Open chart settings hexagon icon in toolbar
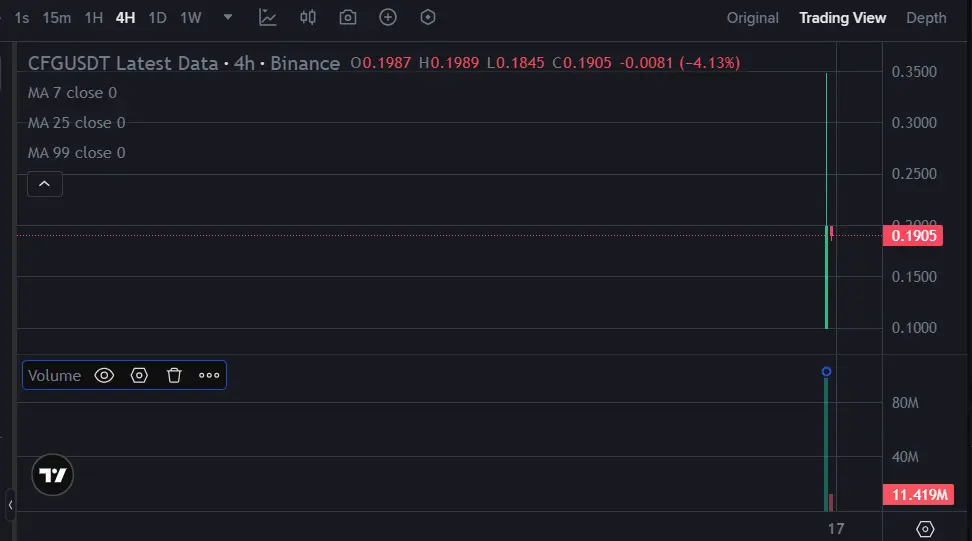This screenshot has width=972, height=541. point(428,17)
